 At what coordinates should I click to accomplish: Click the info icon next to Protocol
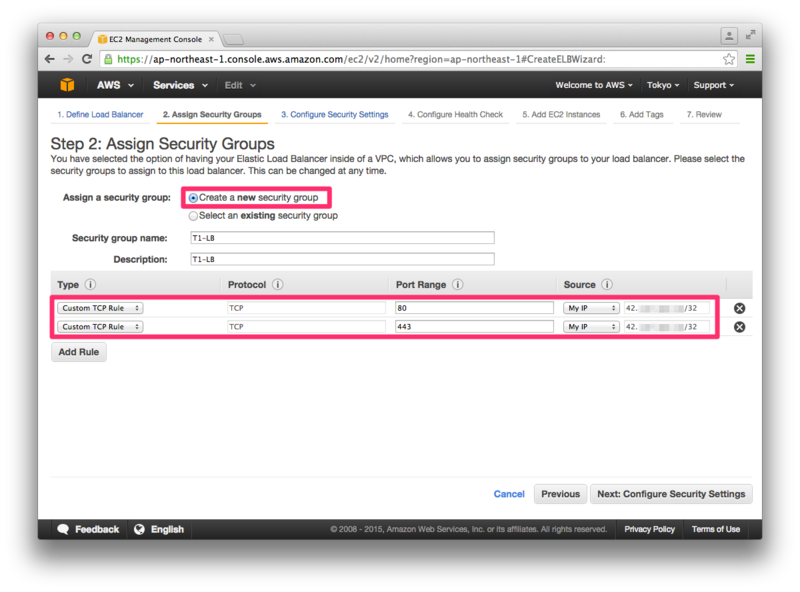pyautogui.click(x=278, y=284)
